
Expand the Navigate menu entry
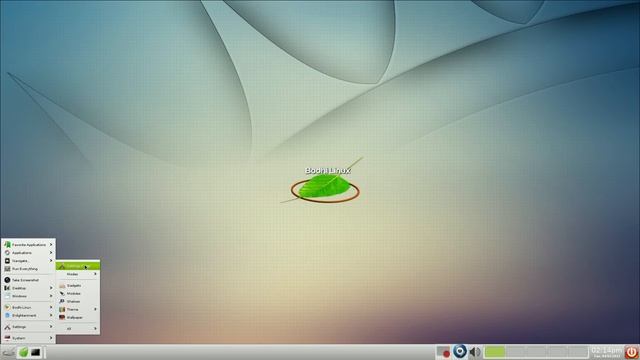point(29,260)
